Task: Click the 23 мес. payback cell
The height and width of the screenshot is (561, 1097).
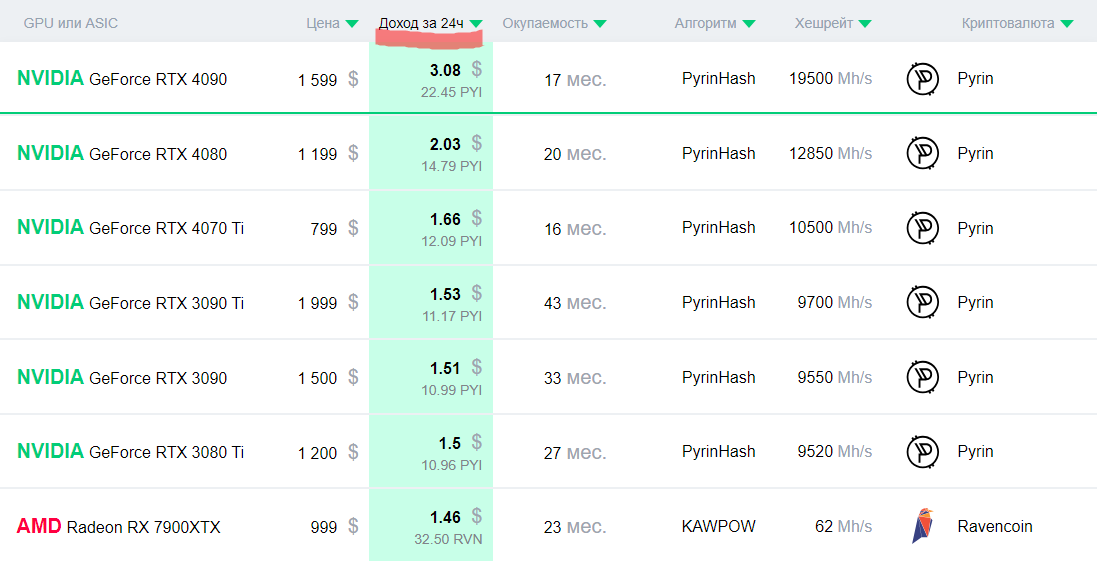Action: pos(575,527)
